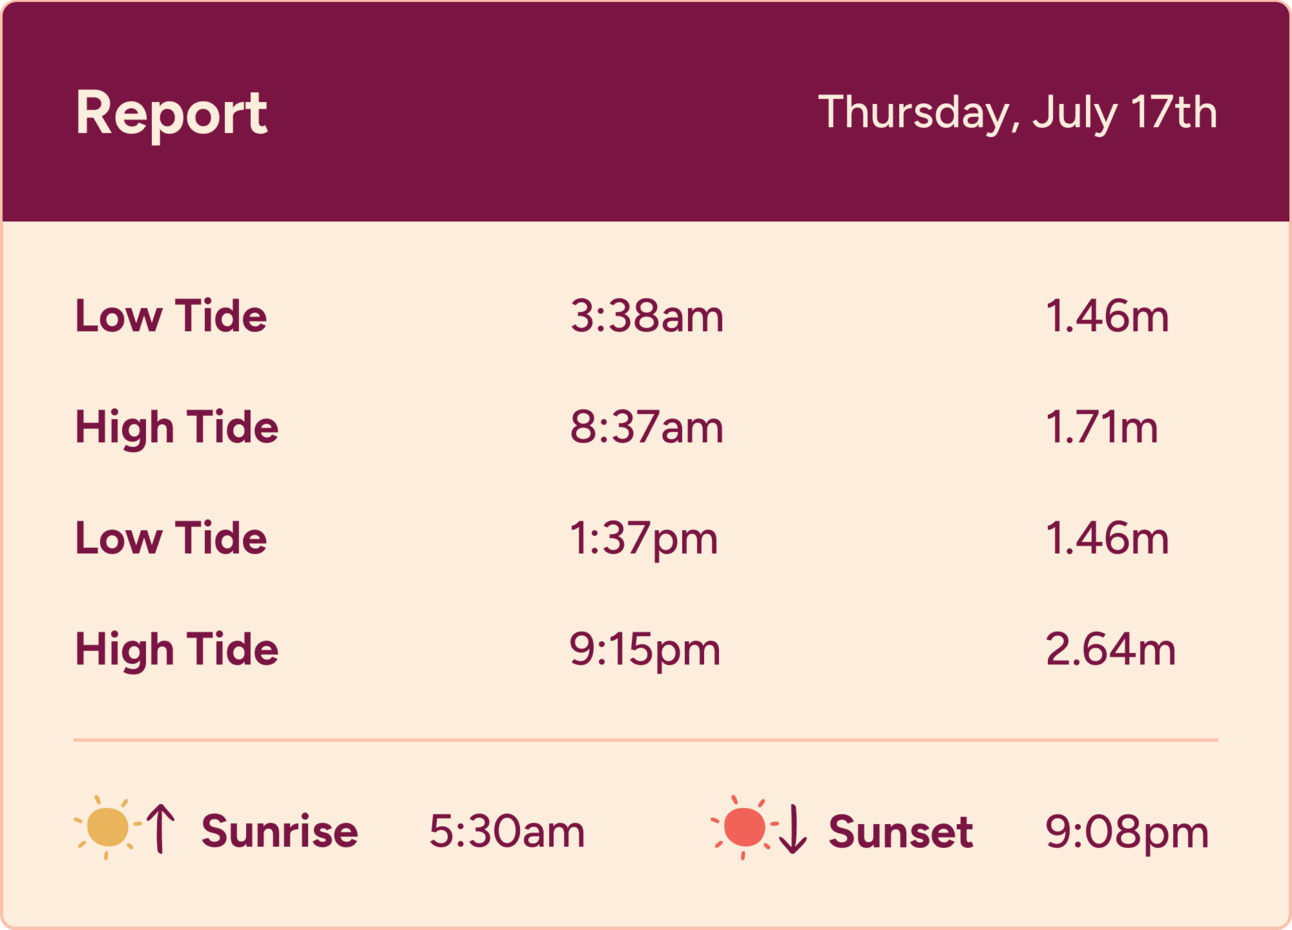Click the Thursday, July 17th date

(x=1017, y=112)
